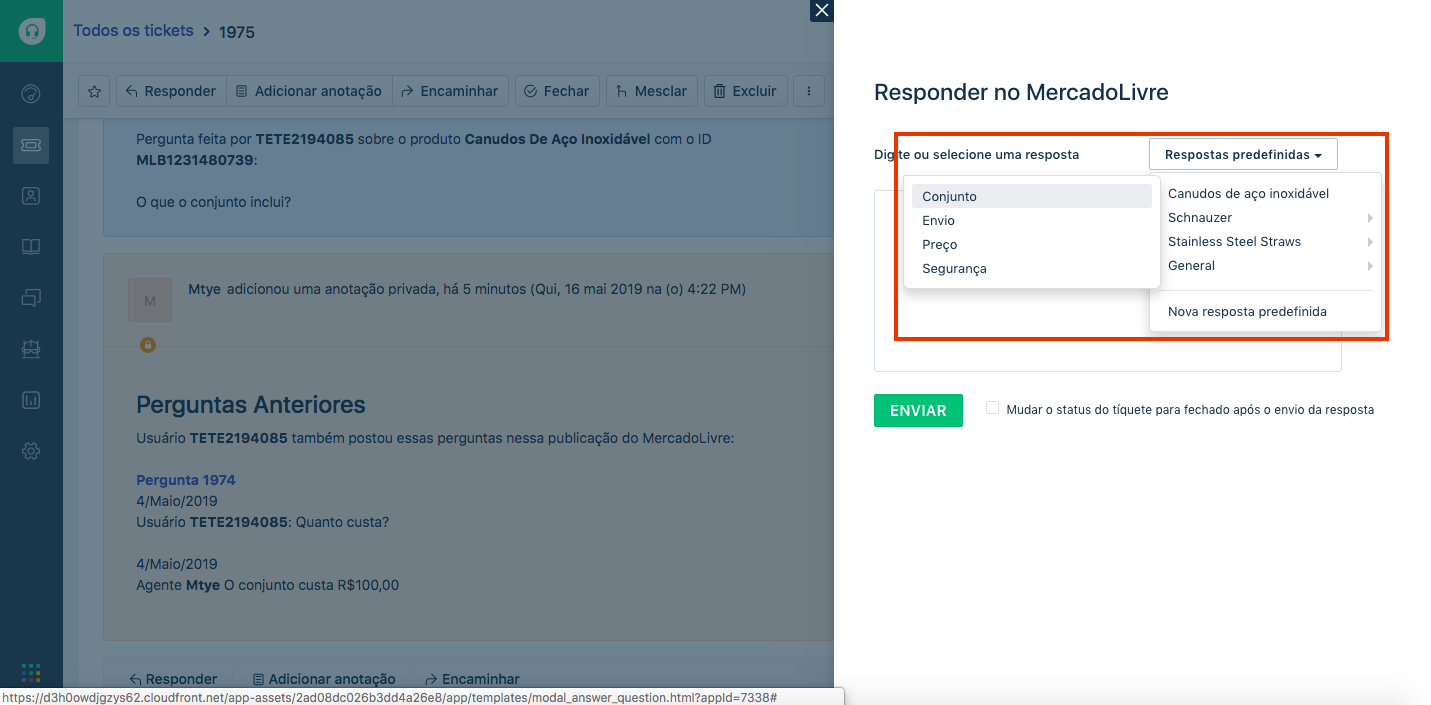The image size is (1431, 705).
Task: Open the app switcher grid icon
Action: coord(31,673)
